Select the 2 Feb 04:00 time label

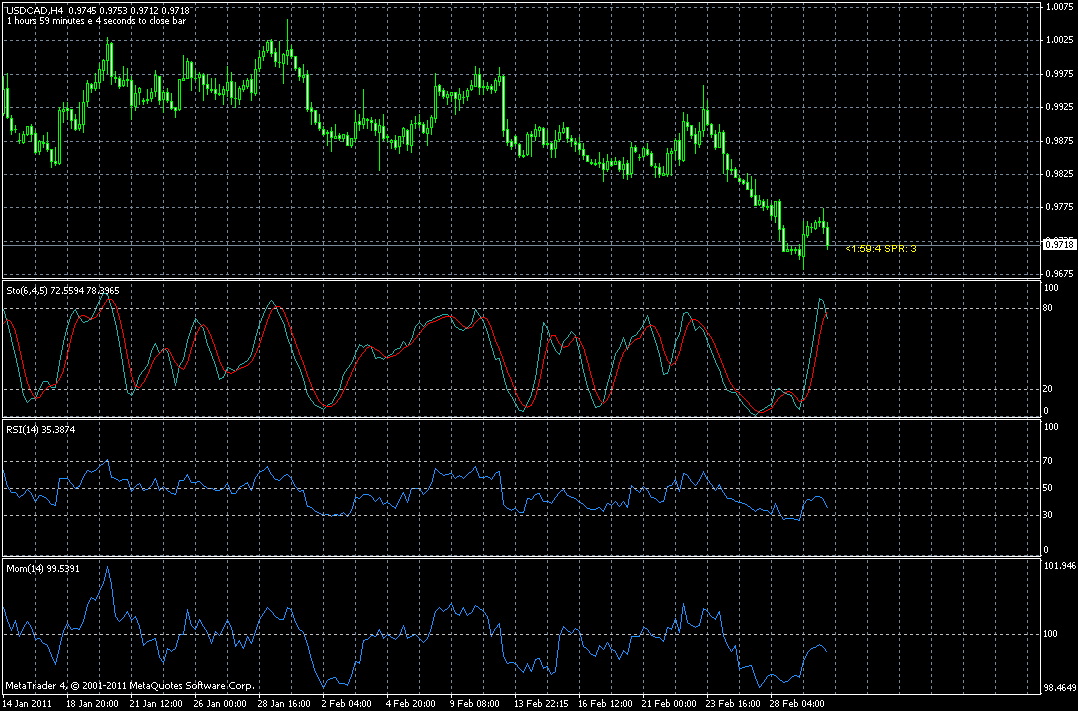point(347,704)
